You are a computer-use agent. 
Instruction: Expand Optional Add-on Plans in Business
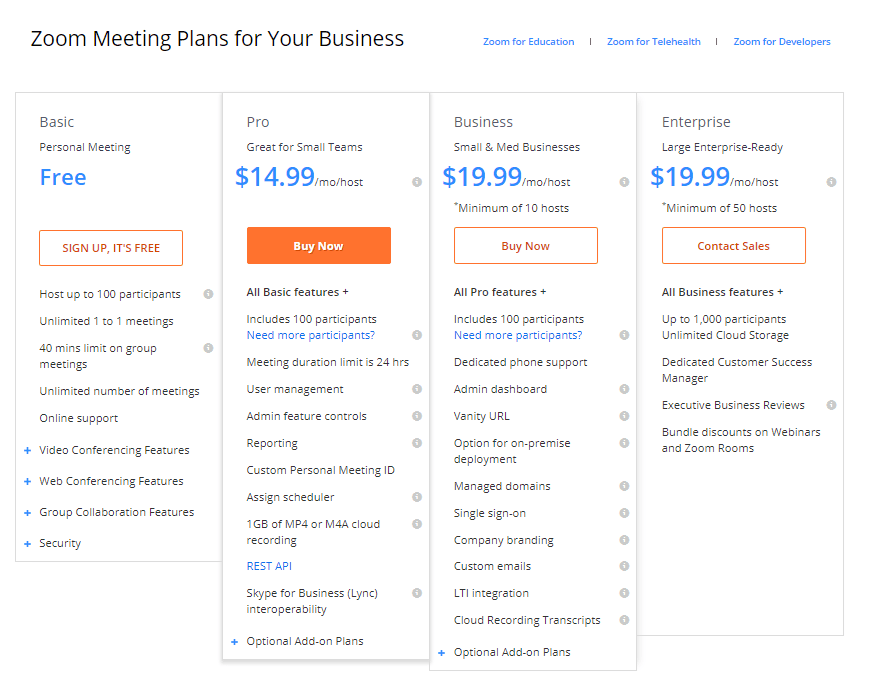442,653
